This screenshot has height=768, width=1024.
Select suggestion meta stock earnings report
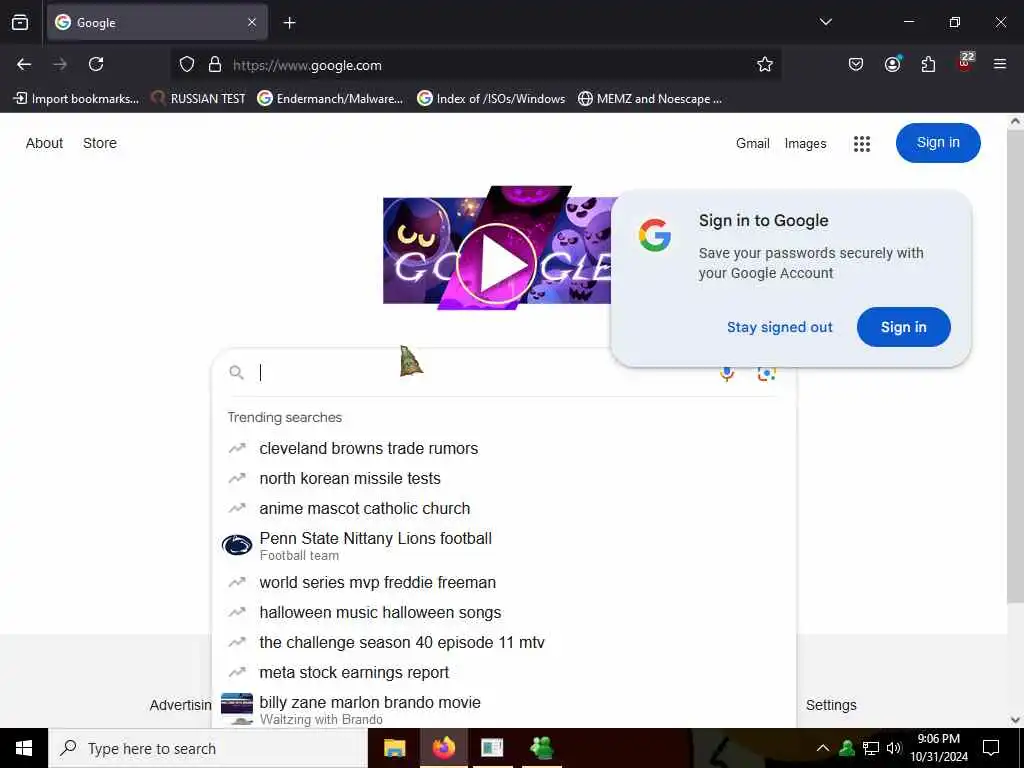[x=504, y=673]
